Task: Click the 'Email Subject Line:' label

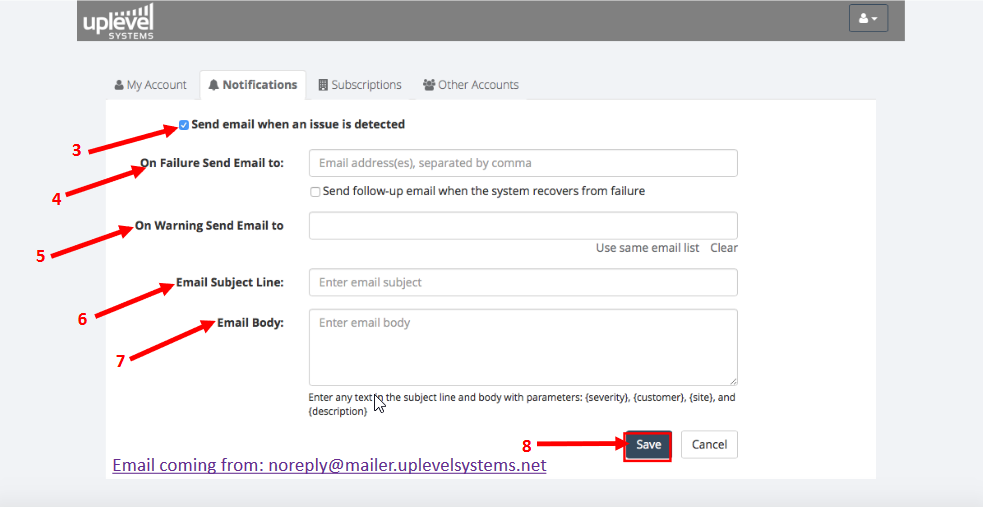Action: [x=230, y=283]
